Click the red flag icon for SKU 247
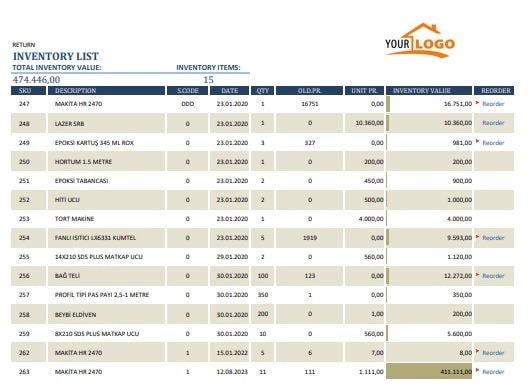 point(477,102)
